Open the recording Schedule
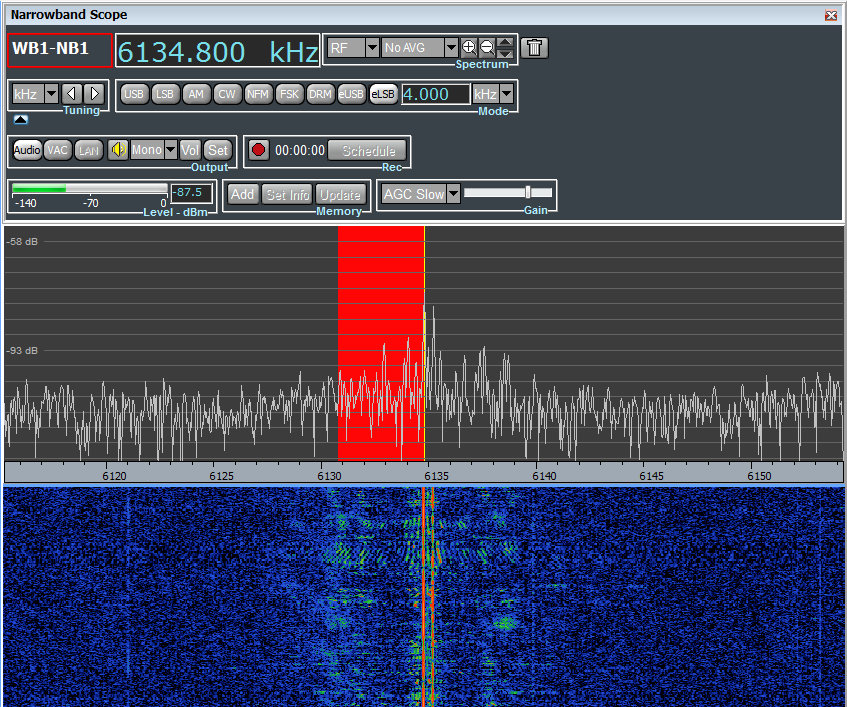847x707 pixels. [x=368, y=150]
